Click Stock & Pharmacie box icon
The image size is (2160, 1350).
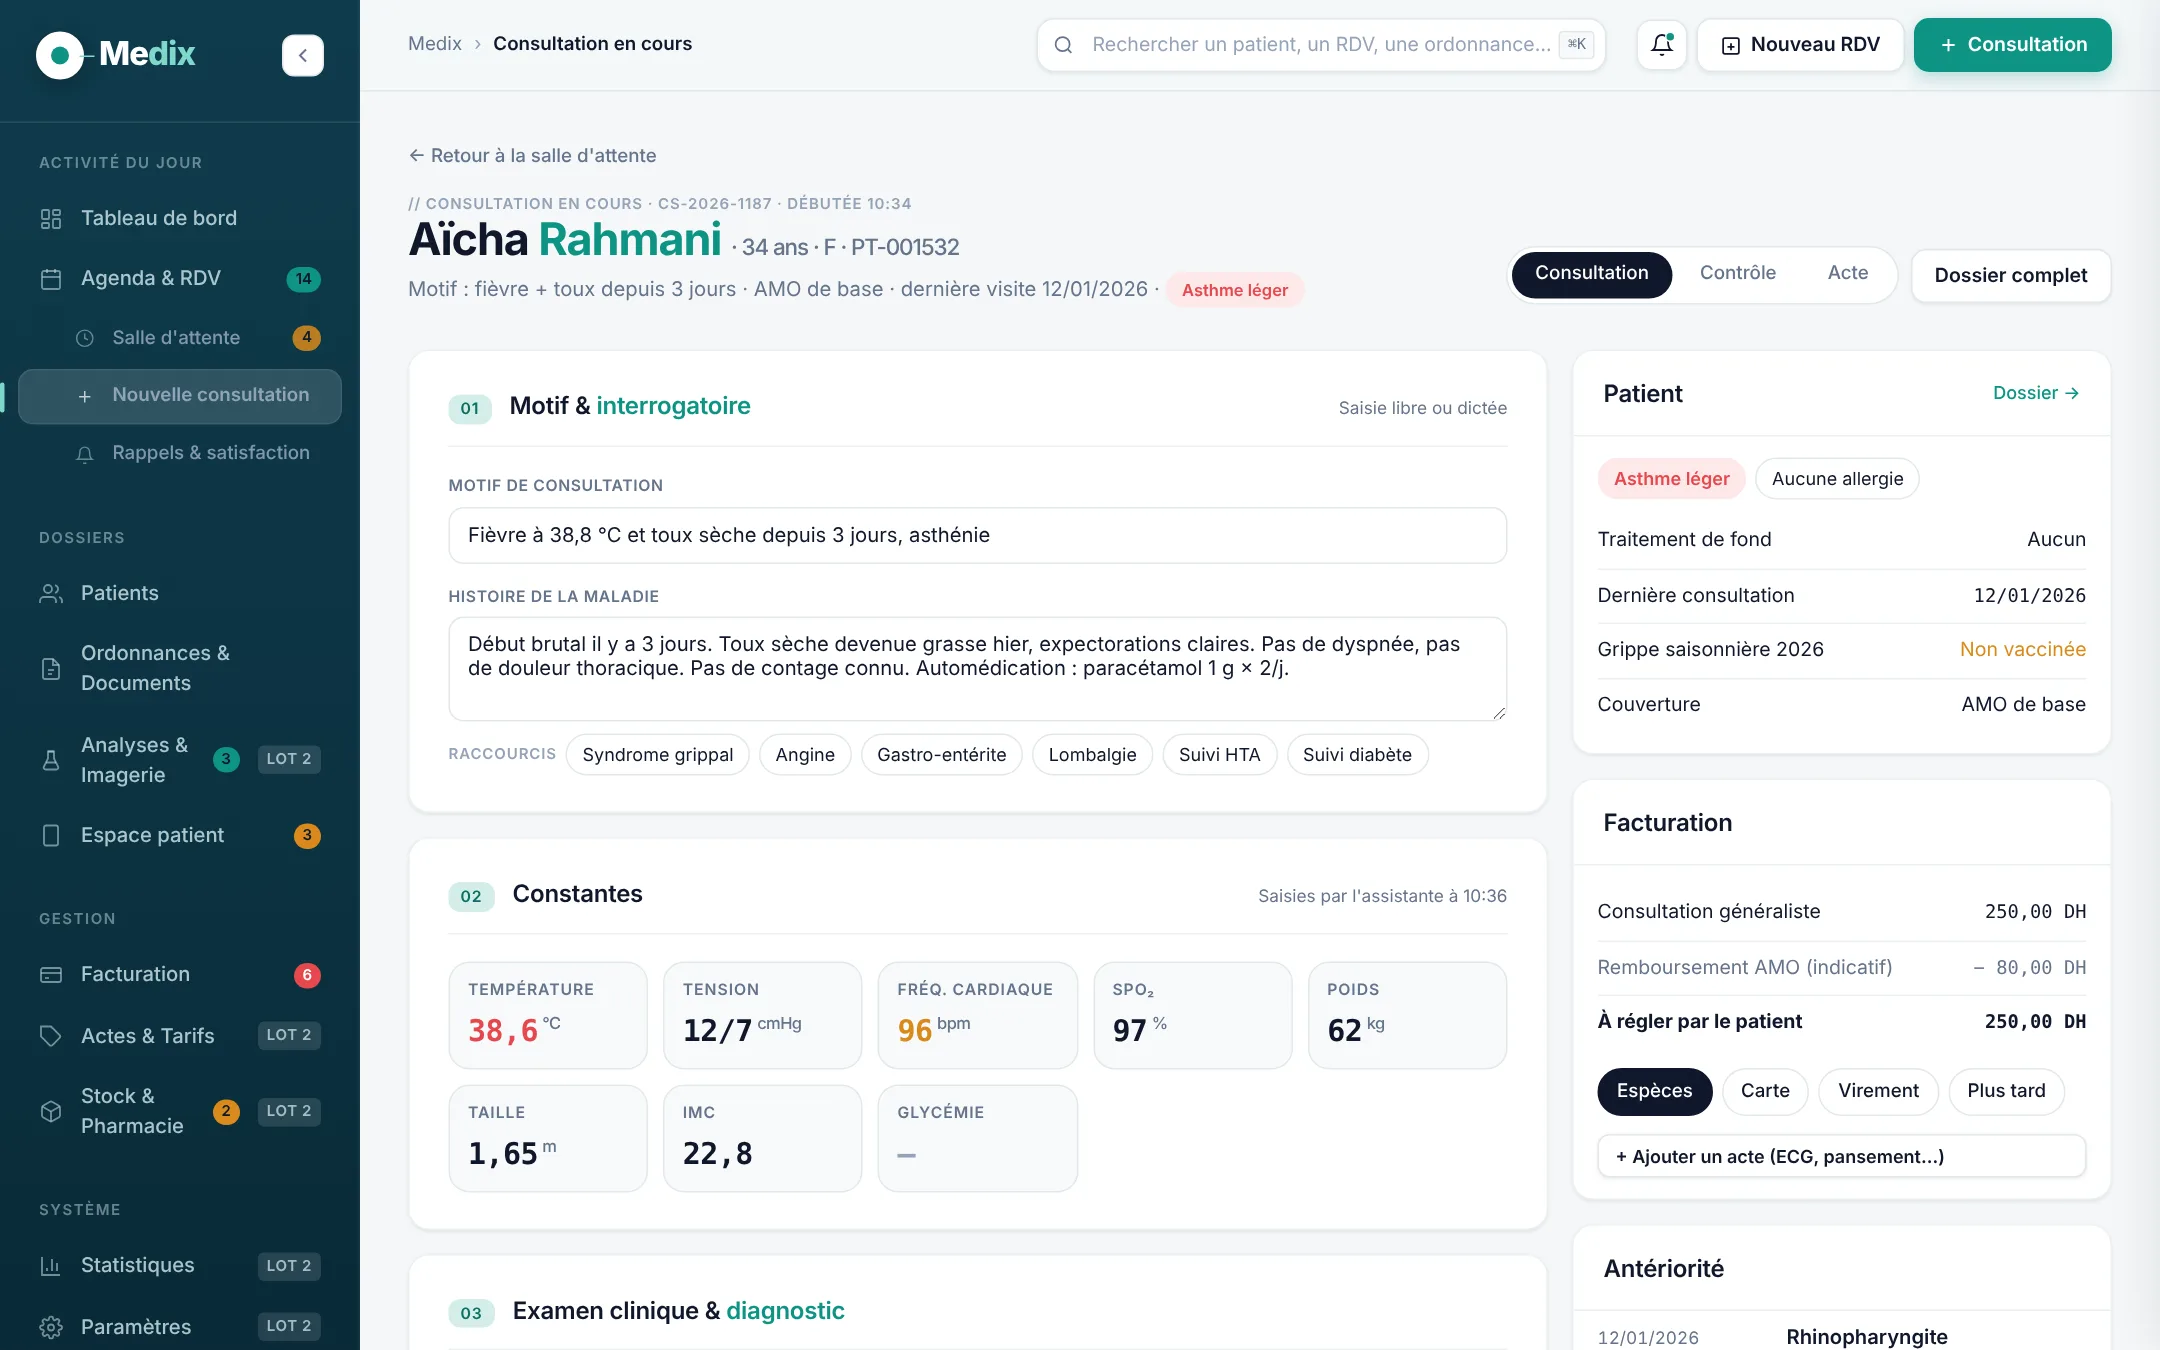51,1111
